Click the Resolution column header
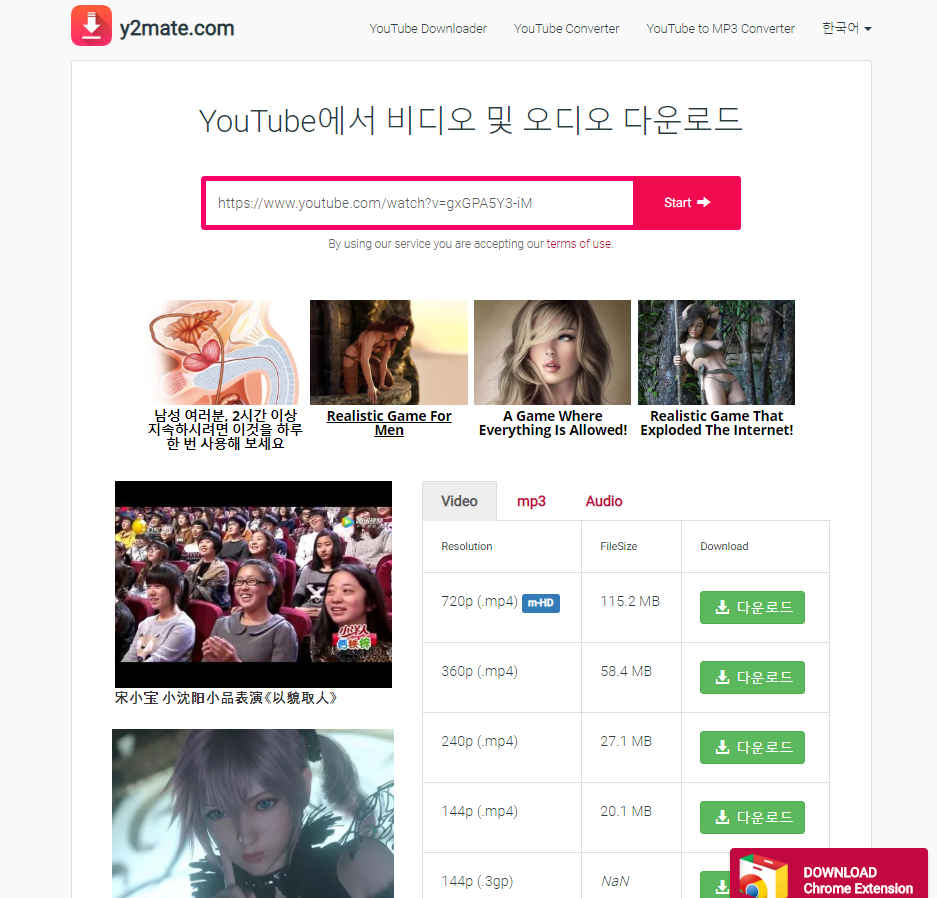937x898 pixels. point(467,546)
